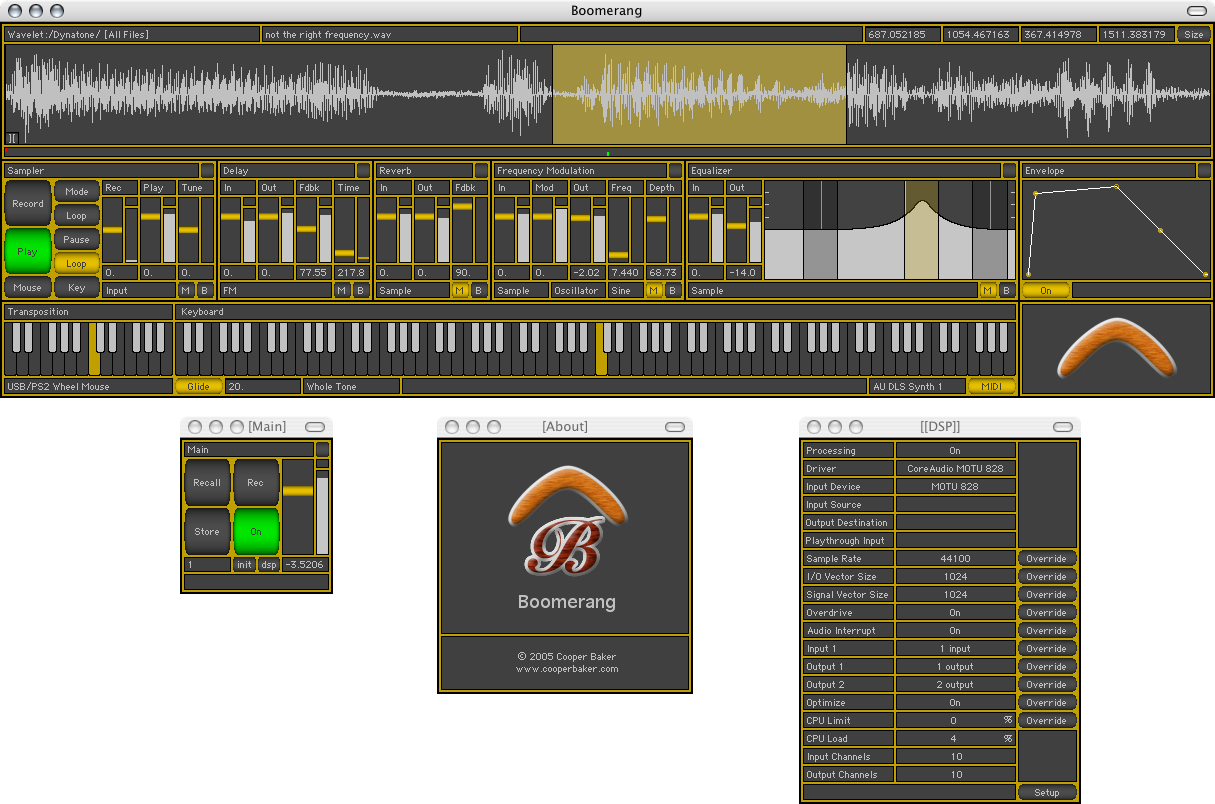Click the Key button in Sampler
The width and height of the screenshot is (1215, 804).
click(77, 288)
